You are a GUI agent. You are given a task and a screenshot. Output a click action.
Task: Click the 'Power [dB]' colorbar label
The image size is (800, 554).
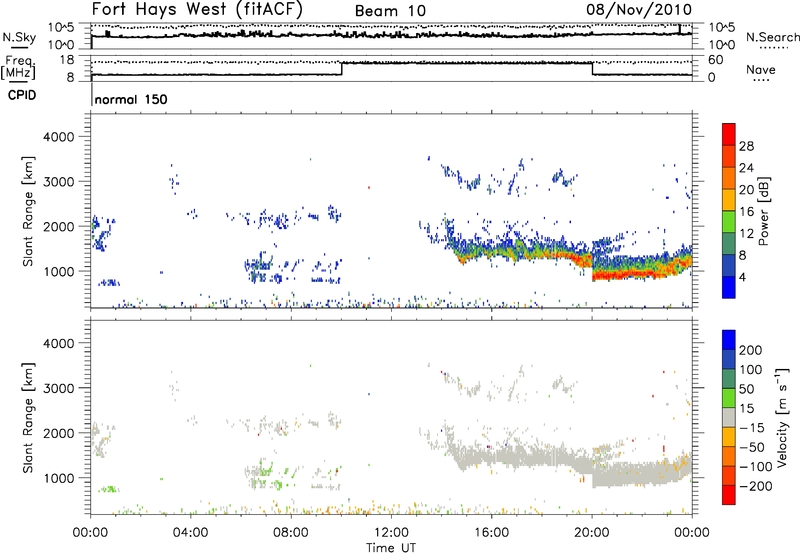pyautogui.click(x=763, y=211)
